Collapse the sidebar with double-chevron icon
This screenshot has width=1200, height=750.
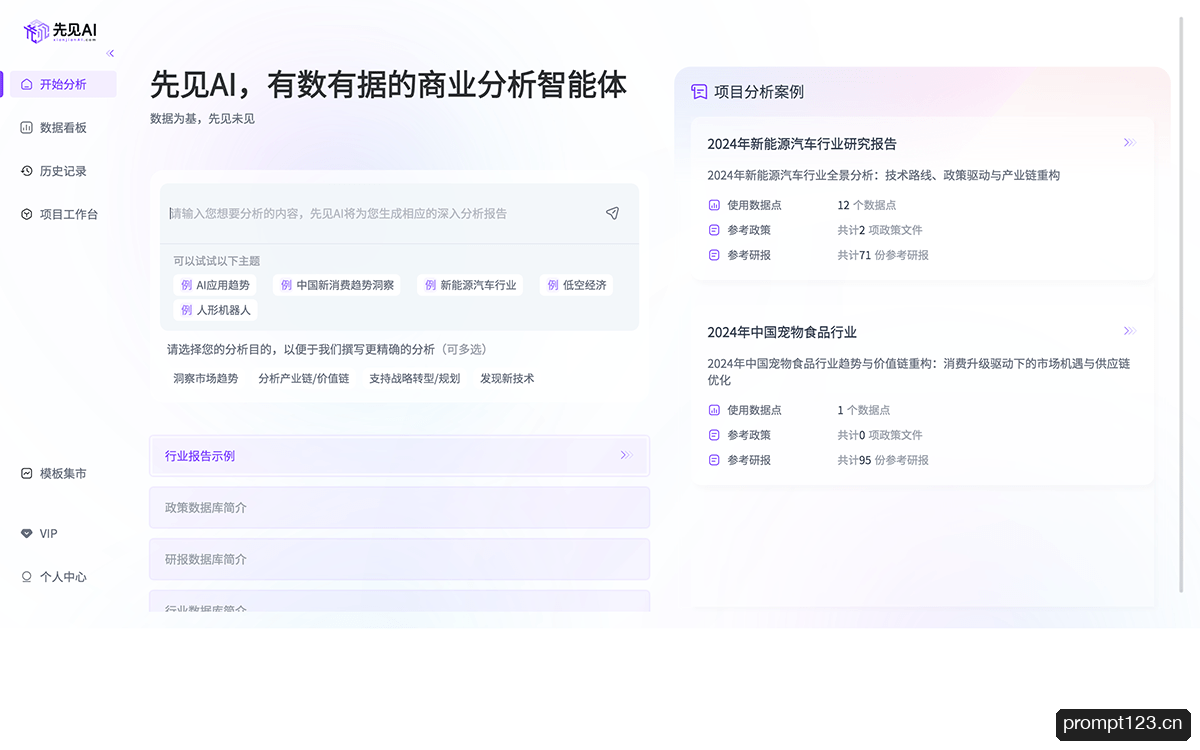(110, 53)
